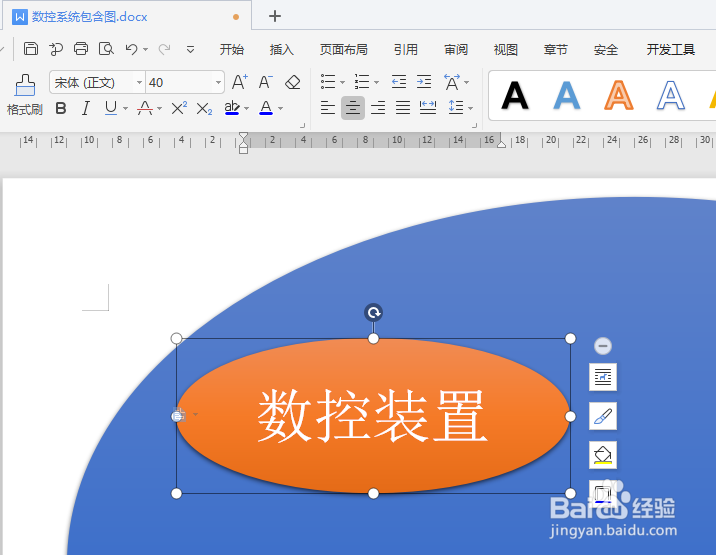Open Print Preview icon

106,48
